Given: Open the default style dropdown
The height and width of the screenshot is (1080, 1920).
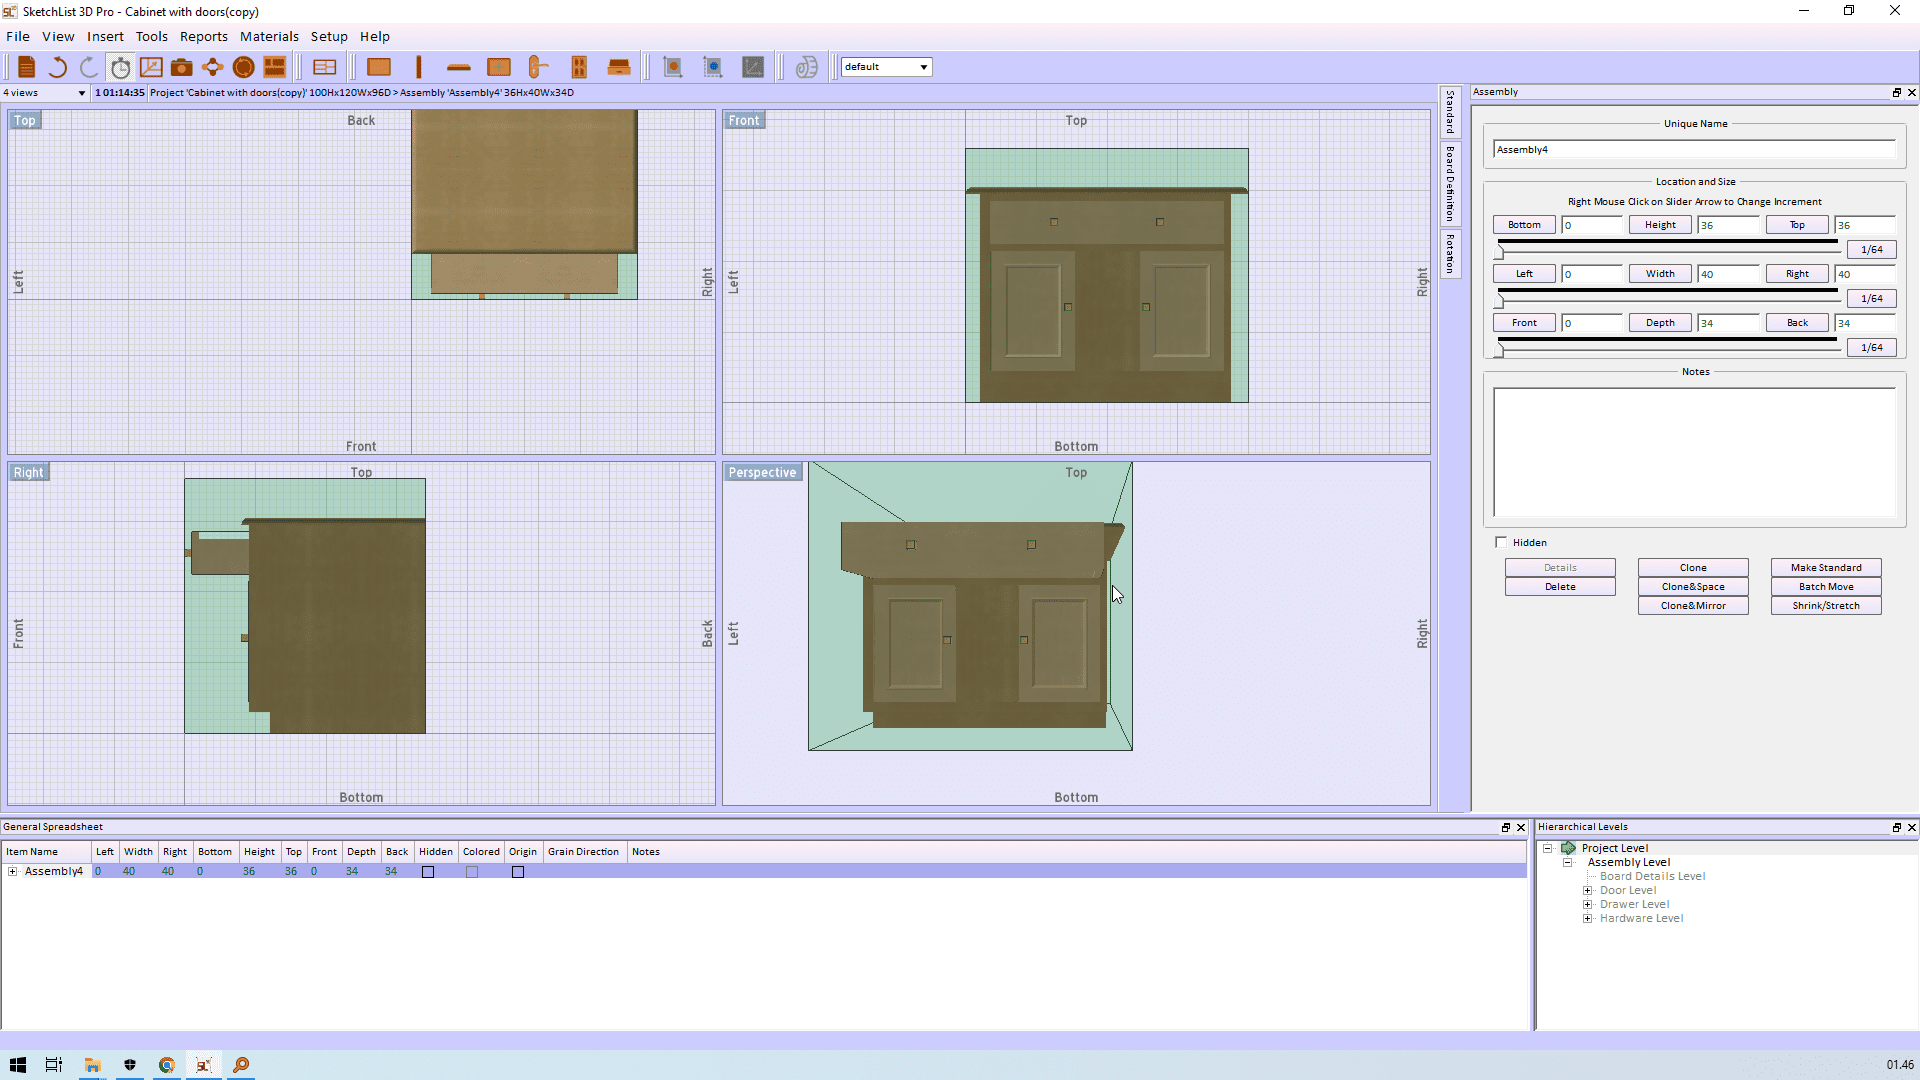Looking at the screenshot, I should 923,67.
